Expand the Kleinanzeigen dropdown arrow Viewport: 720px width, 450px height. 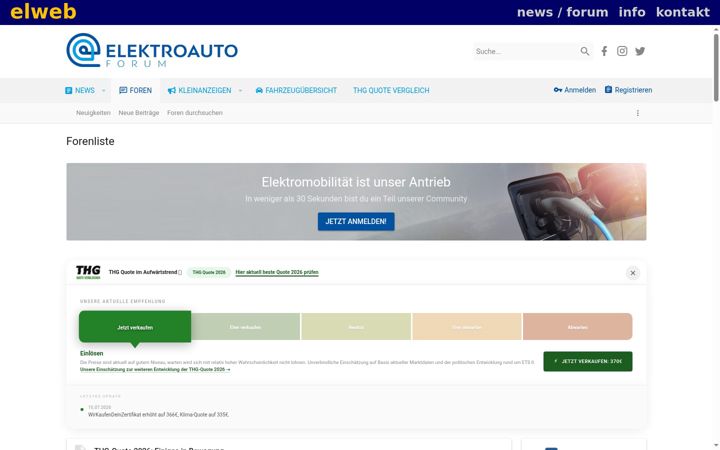(x=240, y=90)
